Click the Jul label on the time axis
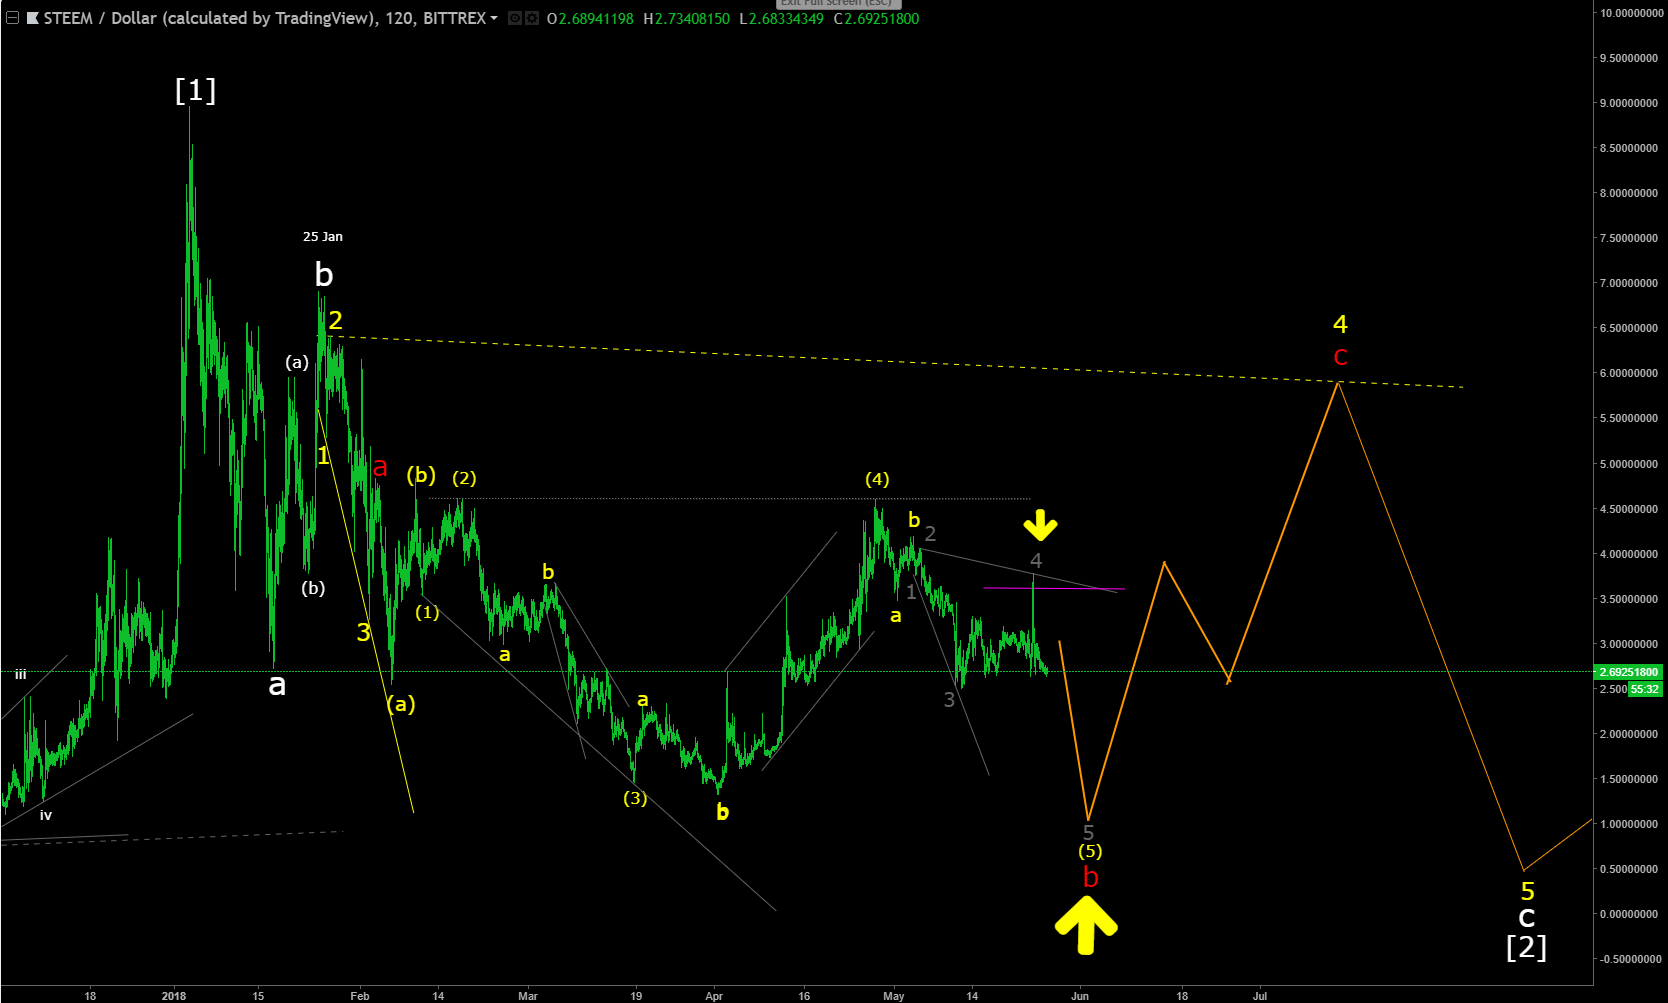The height and width of the screenshot is (1003, 1668). click(1260, 996)
